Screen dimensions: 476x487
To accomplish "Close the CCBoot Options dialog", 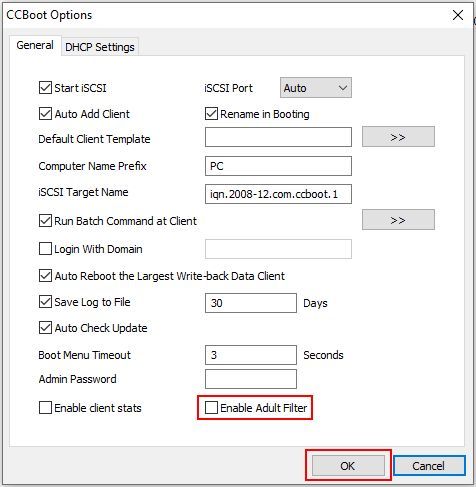I will tap(458, 15).
